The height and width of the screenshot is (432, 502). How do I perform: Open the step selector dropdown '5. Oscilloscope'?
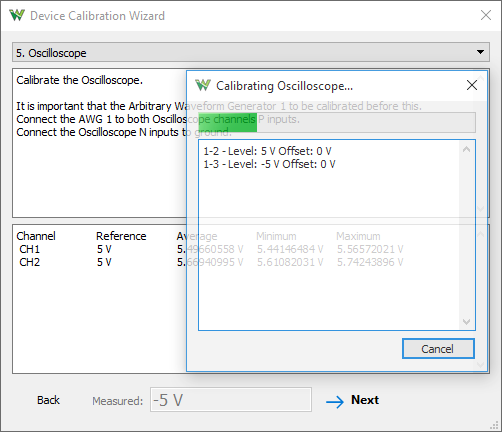[x=251, y=52]
